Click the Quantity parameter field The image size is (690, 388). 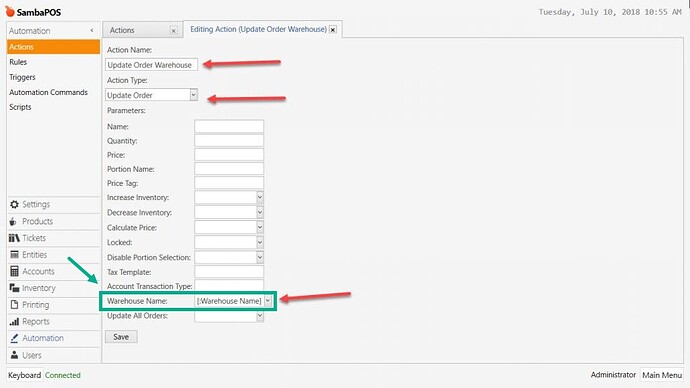[x=229, y=141]
